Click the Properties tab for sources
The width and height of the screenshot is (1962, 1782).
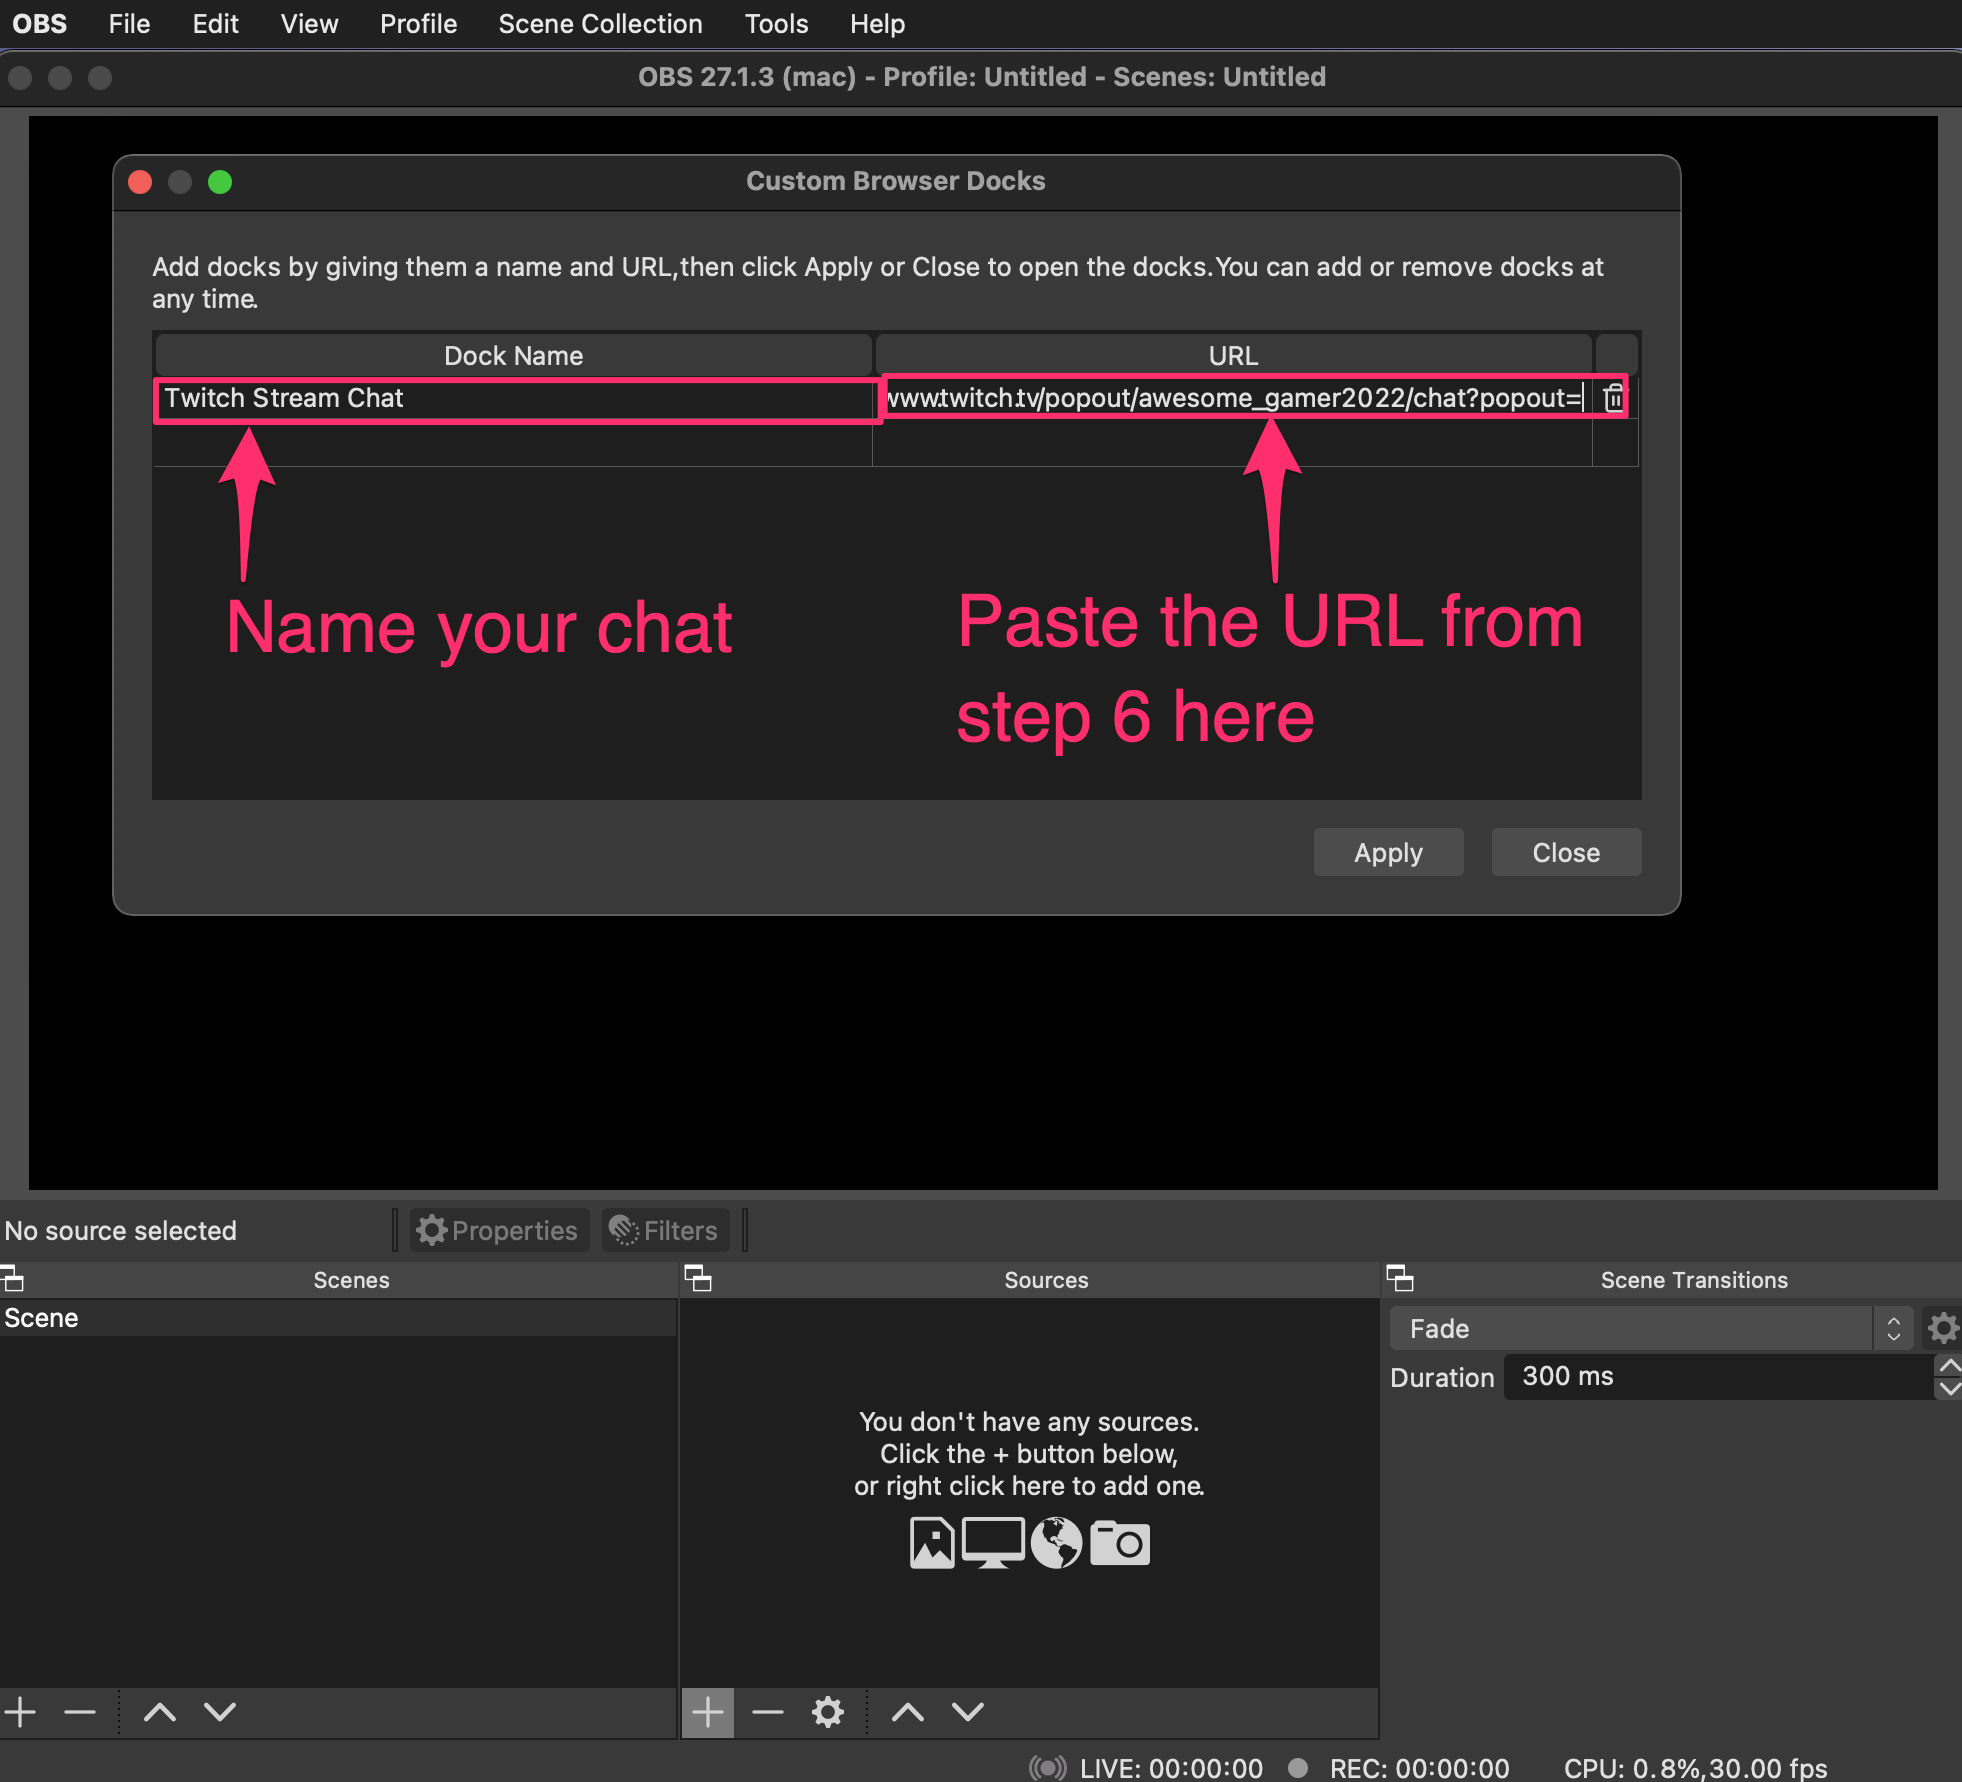tap(496, 1228)
